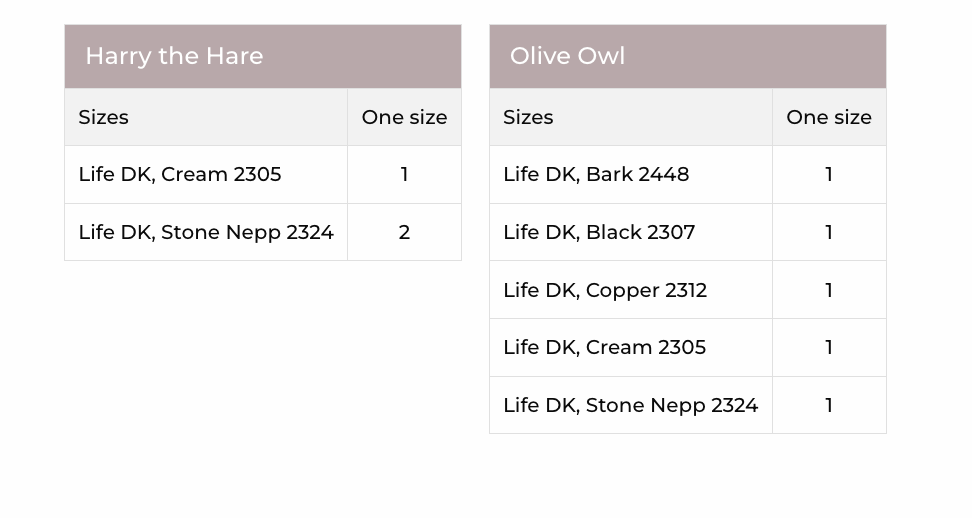The image size is (972, 518).
Task: Click quantity for Cream 2305 in Olive Owl table
Action: [x=829, y=347]
